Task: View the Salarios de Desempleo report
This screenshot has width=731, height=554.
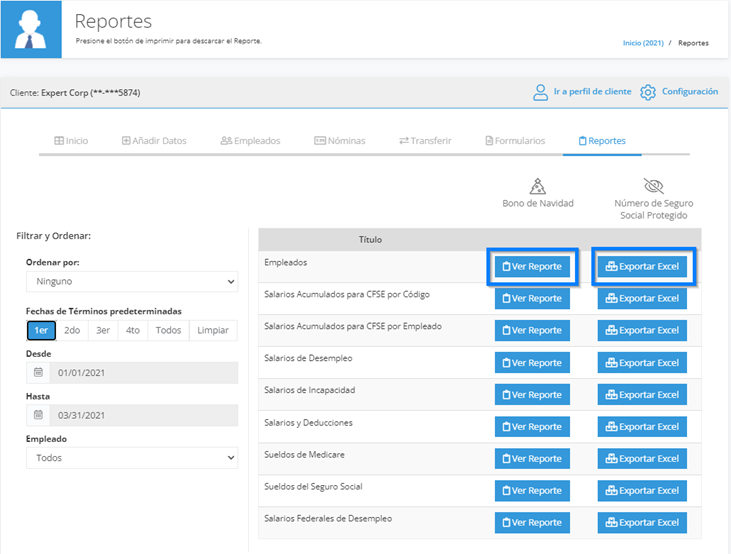Action: click(x=532, y=363)
